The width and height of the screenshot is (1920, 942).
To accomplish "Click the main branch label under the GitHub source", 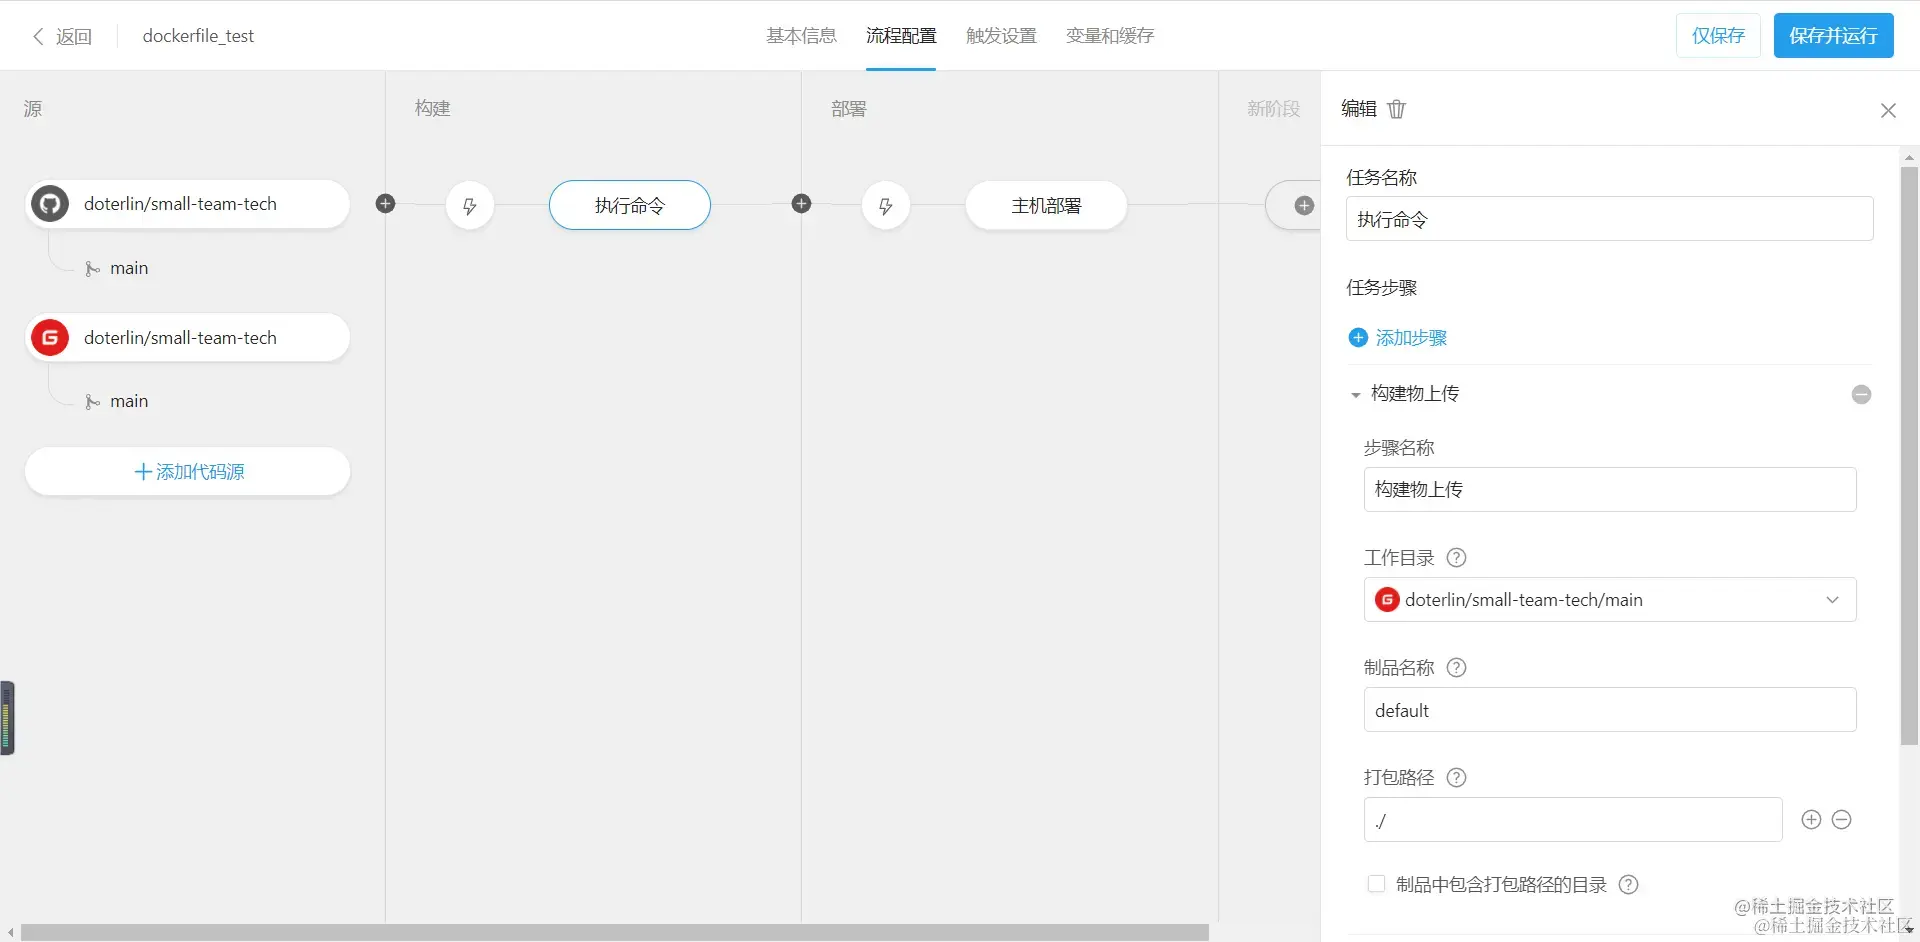I will tap(129, 268).
